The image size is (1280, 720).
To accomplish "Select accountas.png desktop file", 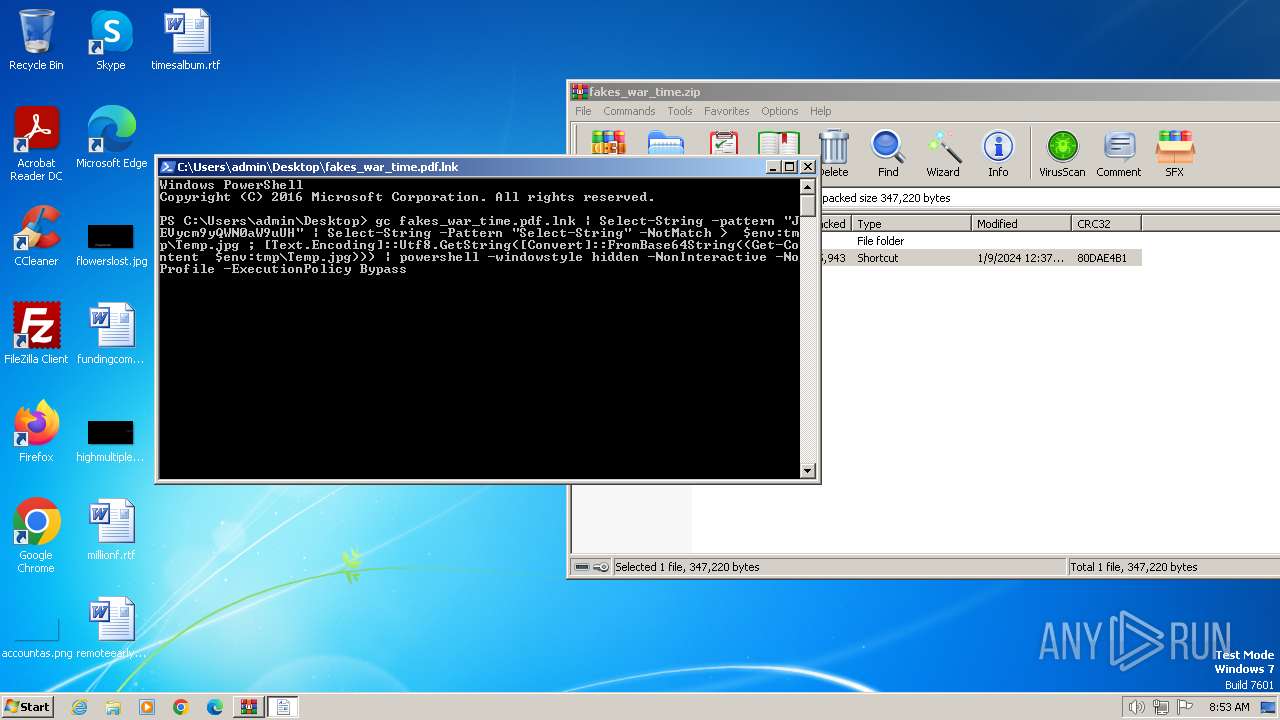I will pos(37,637).
